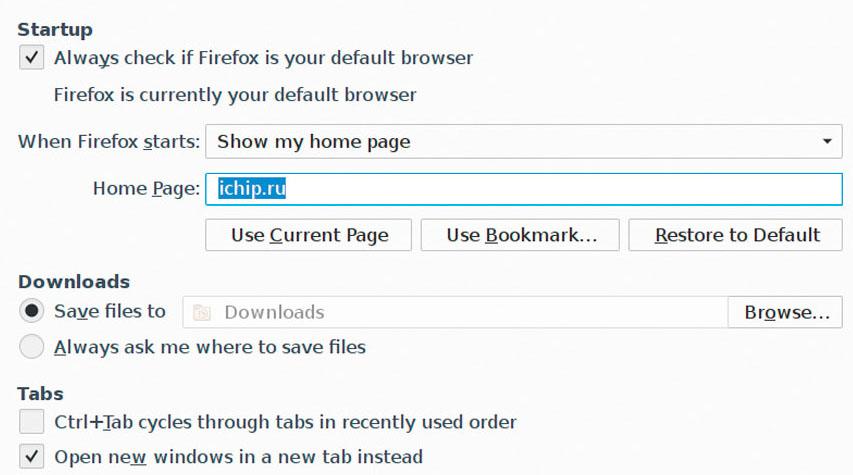Click the "Firefox is currently your default browser" text
The height and width of the screenshot is (475, 853).
pyautogui.click(x=235, y=95)
